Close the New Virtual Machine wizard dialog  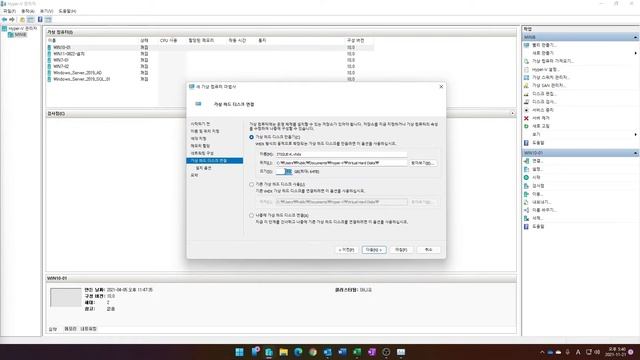point(441,87)
